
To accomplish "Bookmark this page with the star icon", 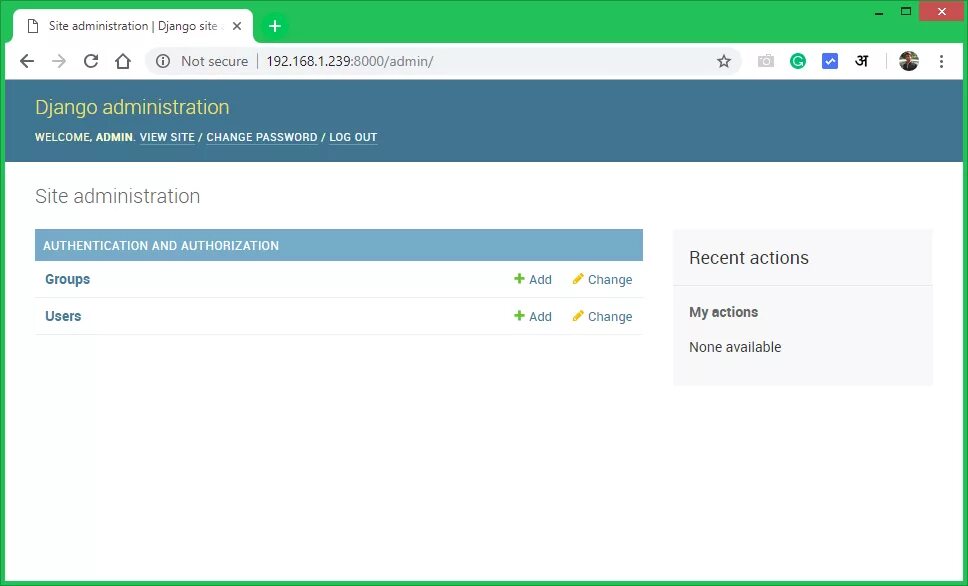I will pos(724,61).
